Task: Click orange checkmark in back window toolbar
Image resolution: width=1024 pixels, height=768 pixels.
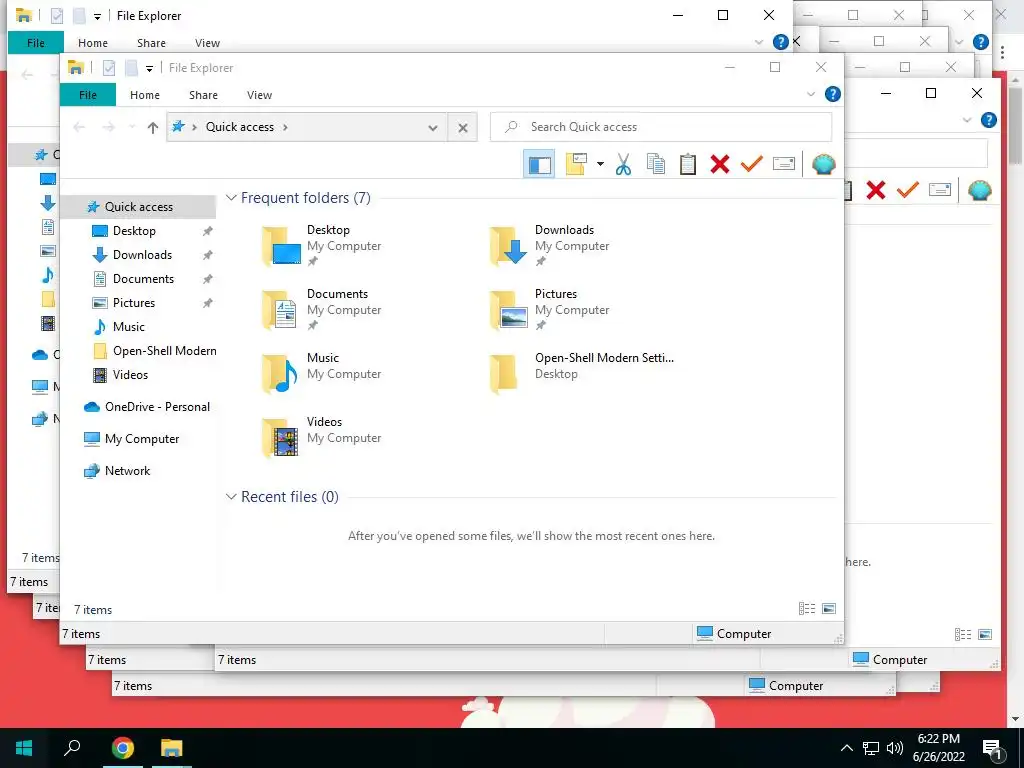Action: click(x=908, y=190)
